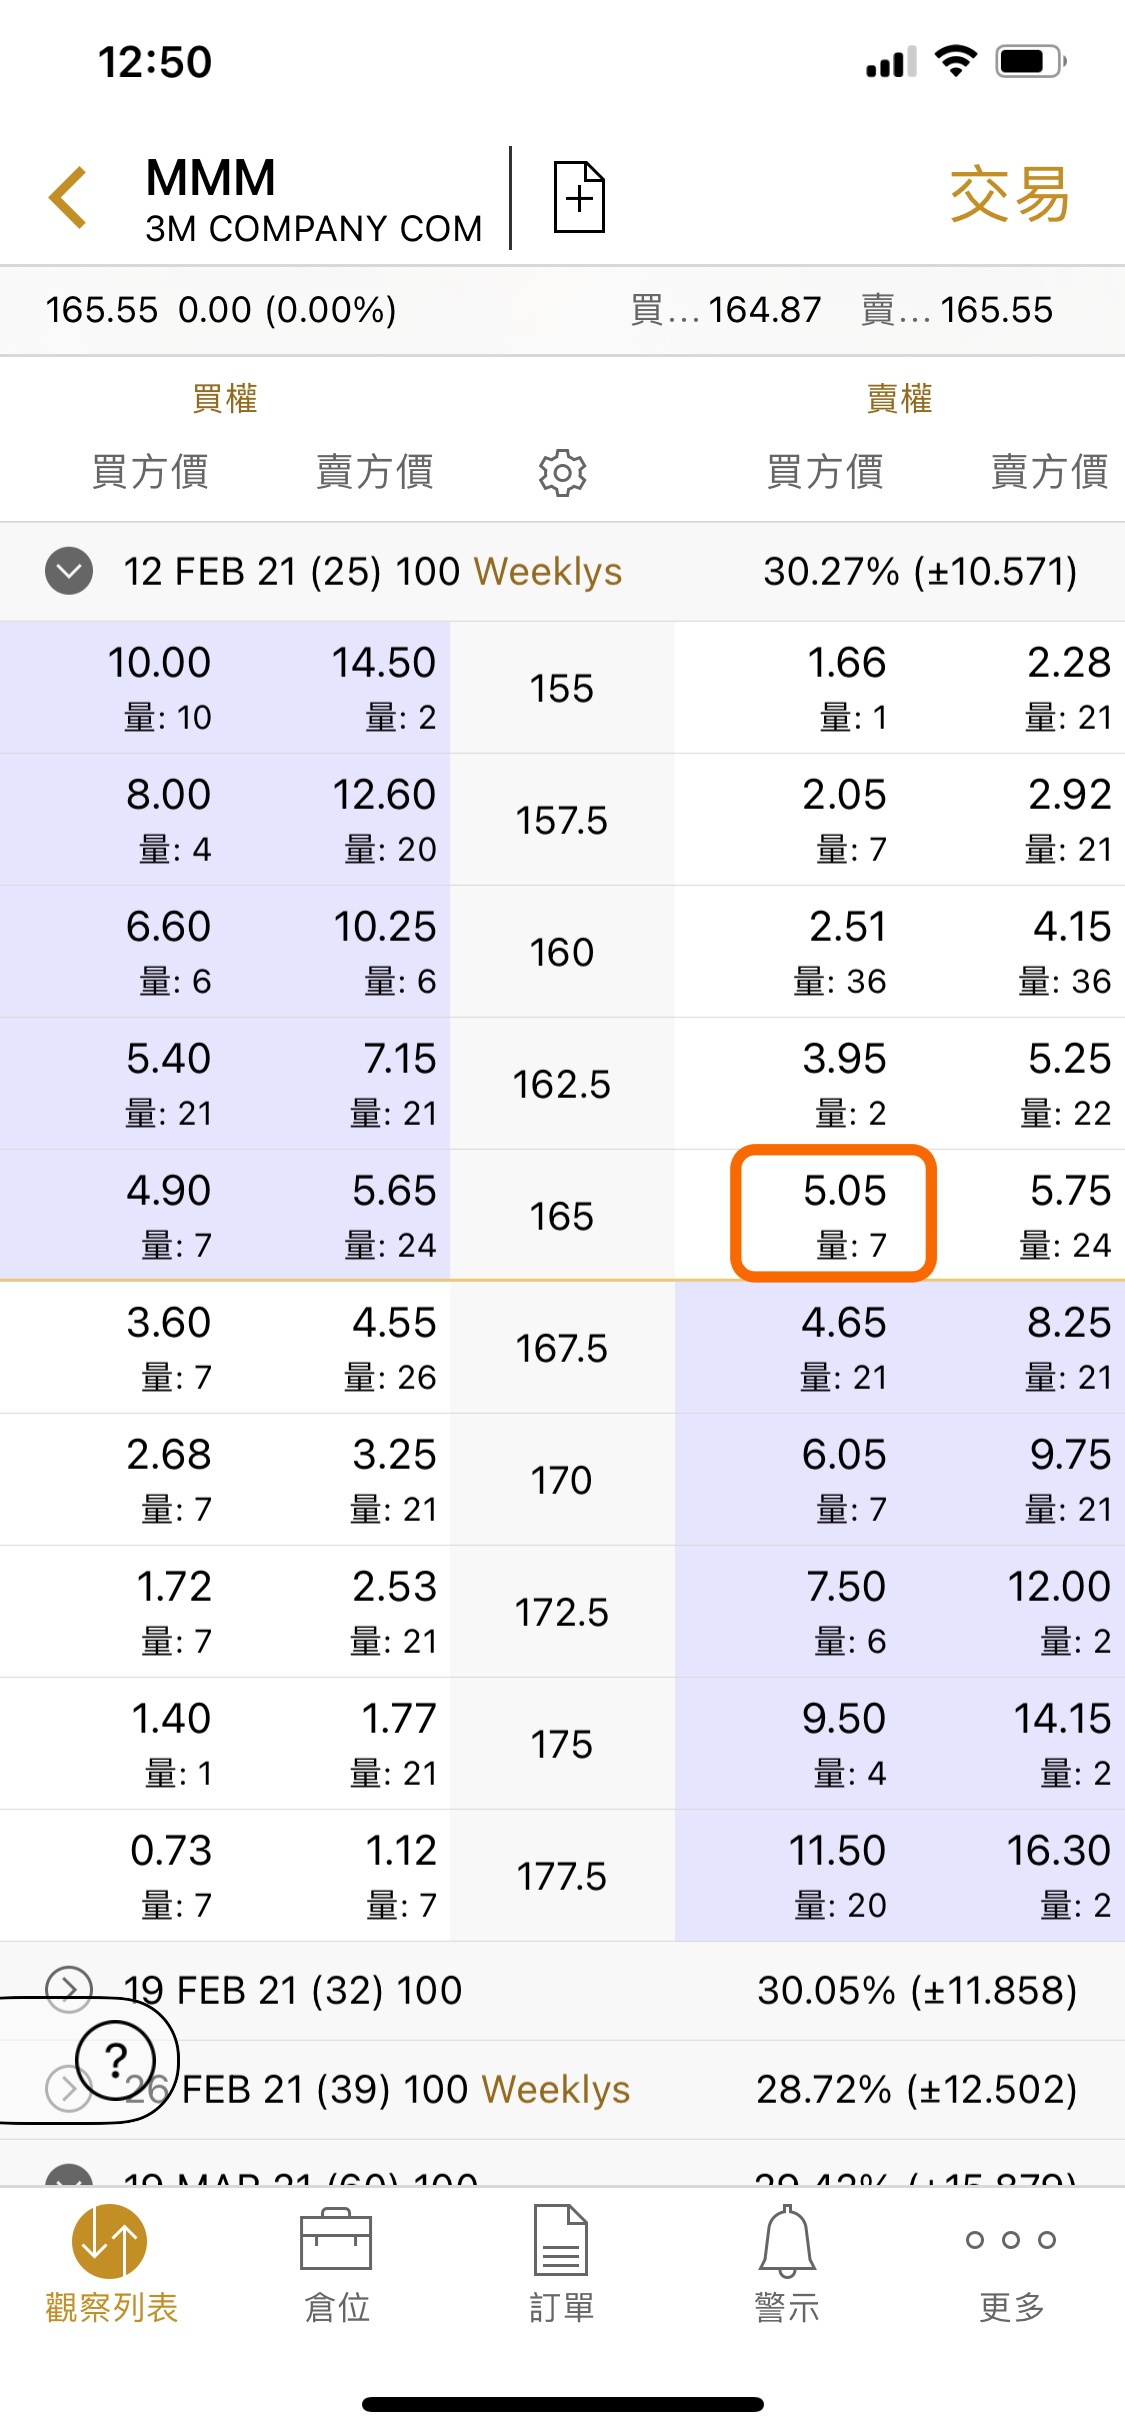Open the 訂單 orders tab

(562, 2265)
